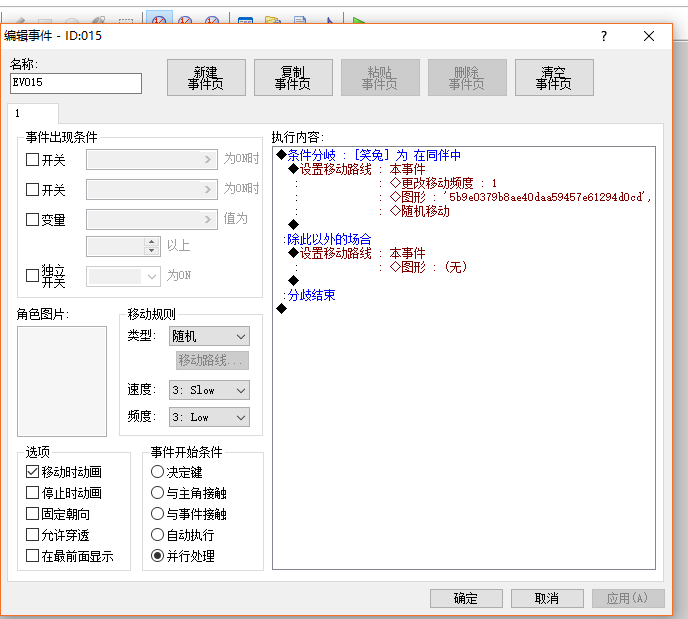Viewport: 688px width, 619px height.
Task: Open the first 开关 selector field
Action: point(152,159)
